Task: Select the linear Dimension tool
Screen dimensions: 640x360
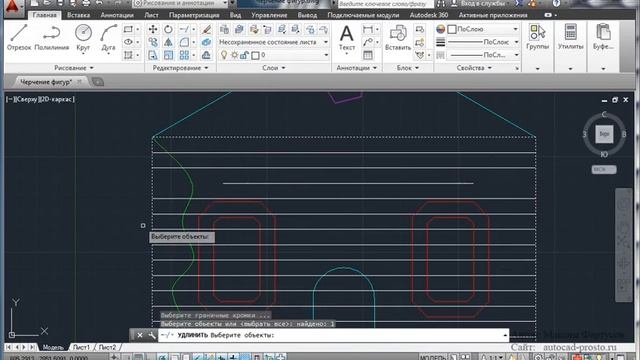Action: coord(368,29)
